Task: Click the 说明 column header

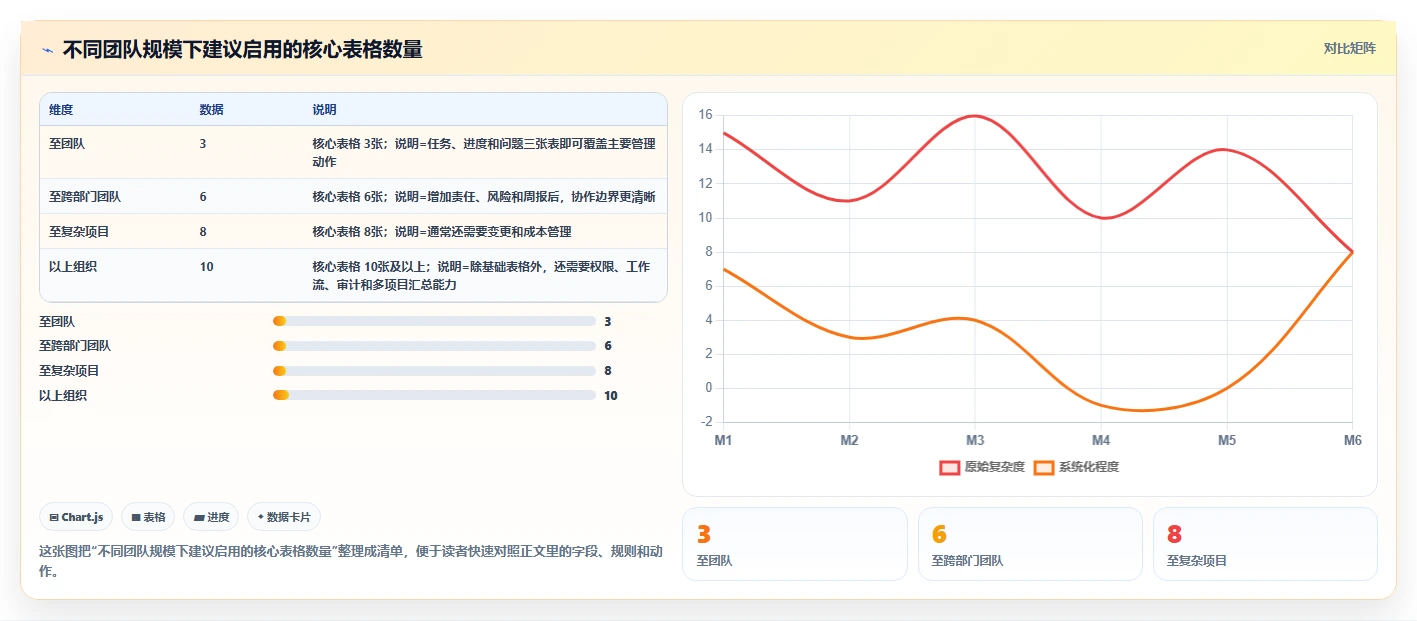Action: (324, 109)
